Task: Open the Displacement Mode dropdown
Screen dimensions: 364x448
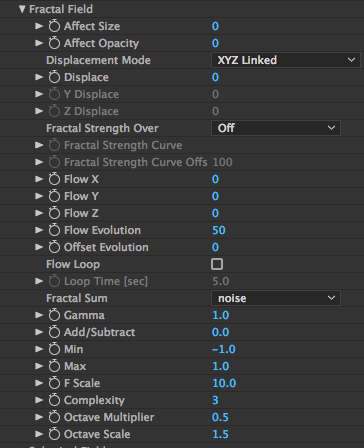Action: 286,60
